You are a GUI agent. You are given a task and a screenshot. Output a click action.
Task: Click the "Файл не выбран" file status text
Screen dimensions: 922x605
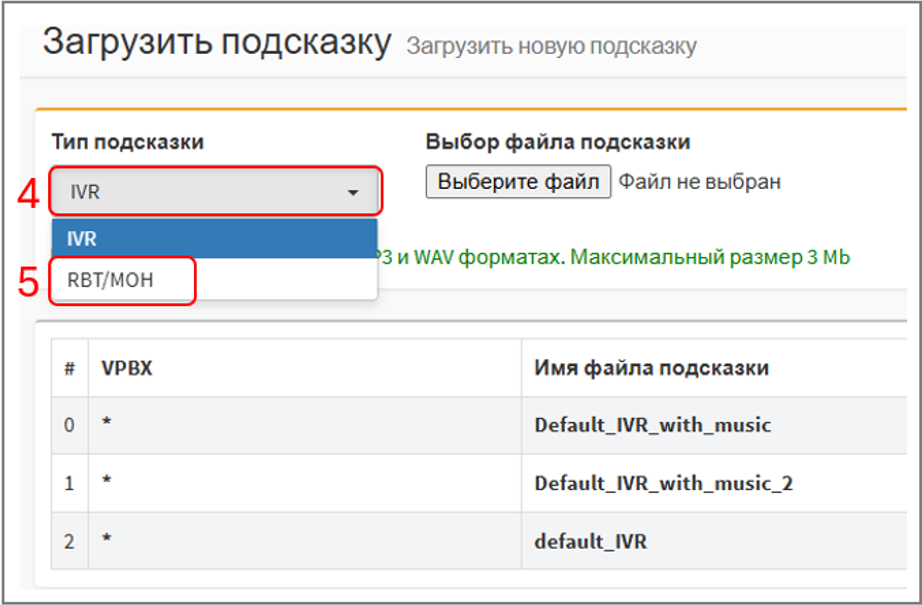click(699, 182)
